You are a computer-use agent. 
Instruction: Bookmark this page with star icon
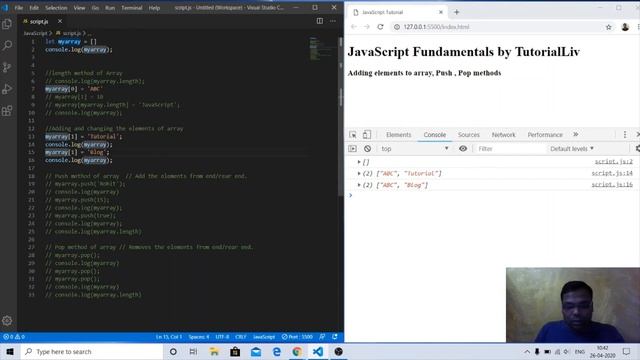pos(608,27)
